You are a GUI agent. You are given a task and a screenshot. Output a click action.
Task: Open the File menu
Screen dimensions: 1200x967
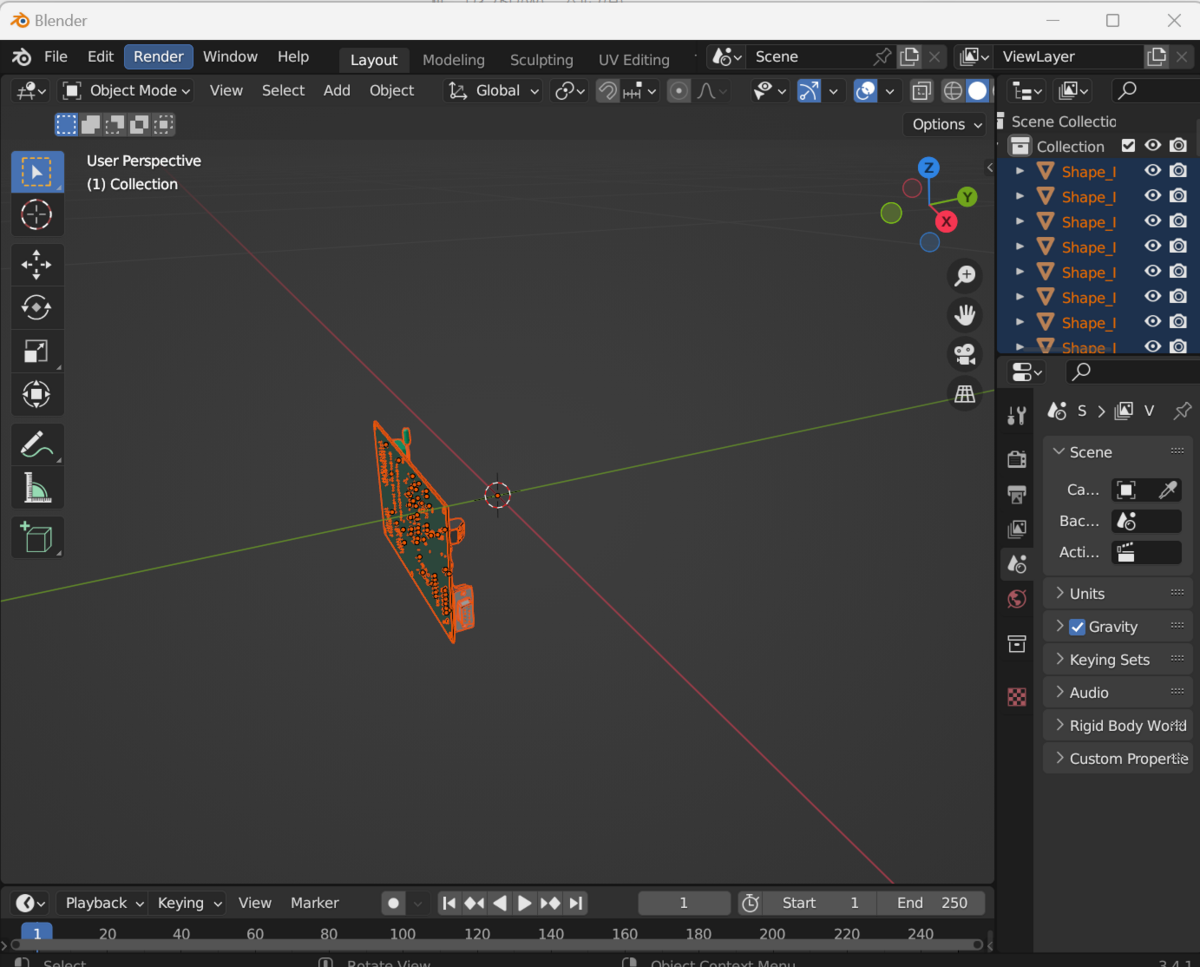click(x=56, y=57)
